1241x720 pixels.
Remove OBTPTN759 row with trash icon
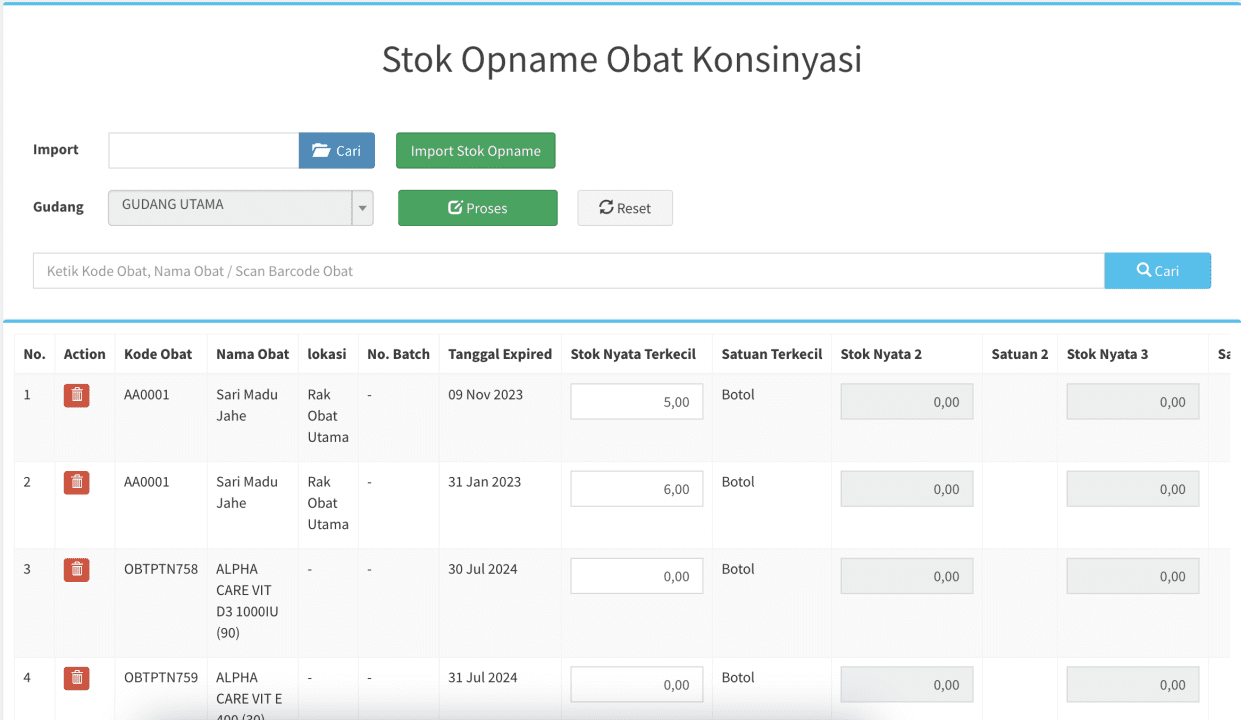tap(77, 678)
